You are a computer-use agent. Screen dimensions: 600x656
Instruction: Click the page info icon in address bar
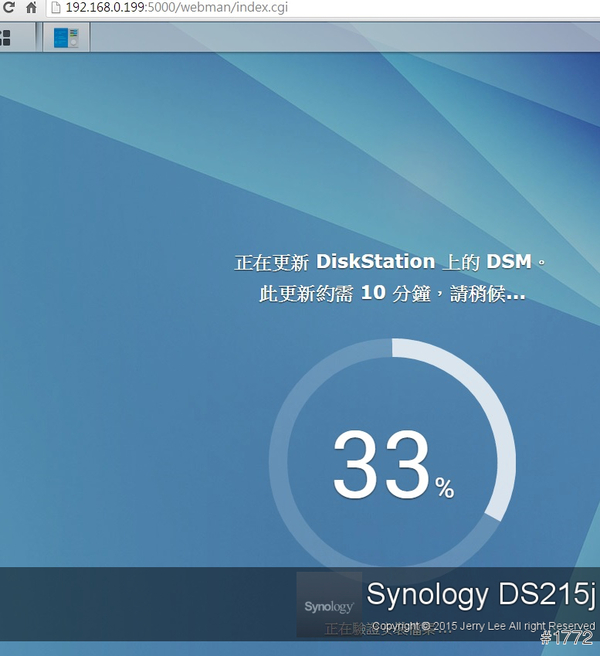[x=56, y=8]
